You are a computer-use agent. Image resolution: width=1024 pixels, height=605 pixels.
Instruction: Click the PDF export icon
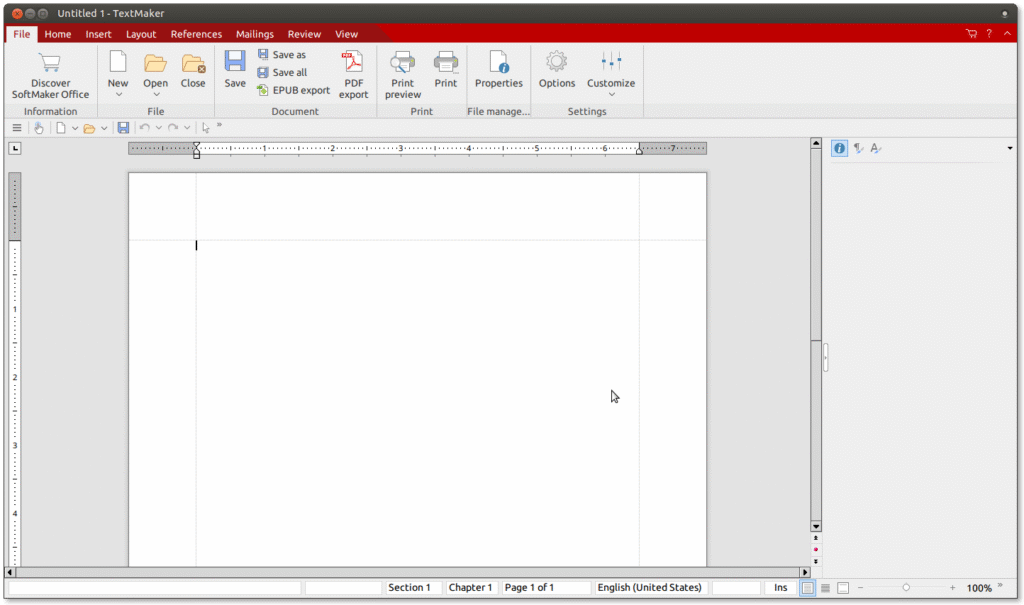[x=353, y=64]
